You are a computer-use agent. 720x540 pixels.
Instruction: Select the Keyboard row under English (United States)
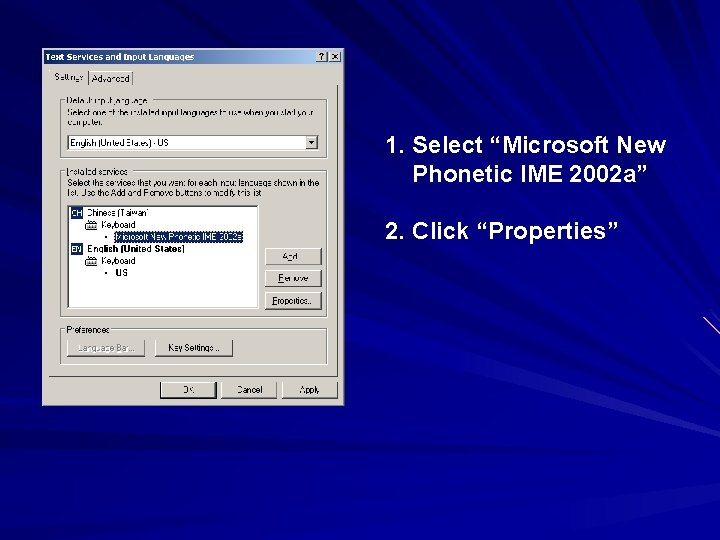pyautogui.click(x=118, y=261)
